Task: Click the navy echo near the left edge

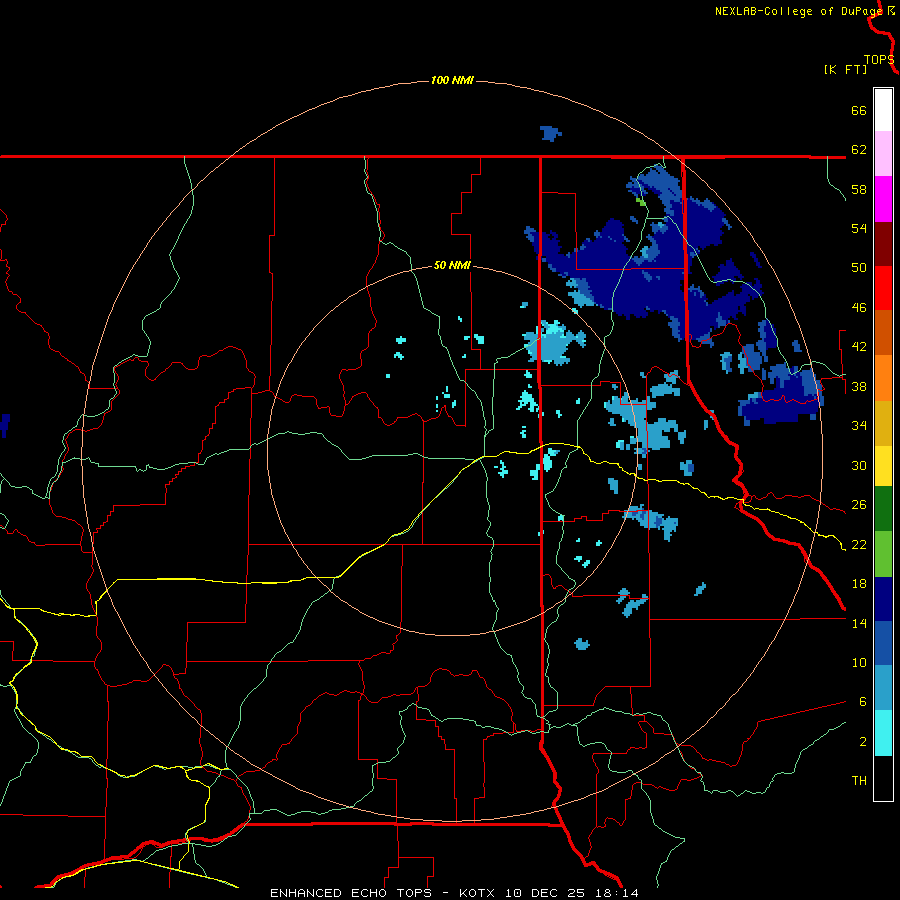Action: (5, 425)
